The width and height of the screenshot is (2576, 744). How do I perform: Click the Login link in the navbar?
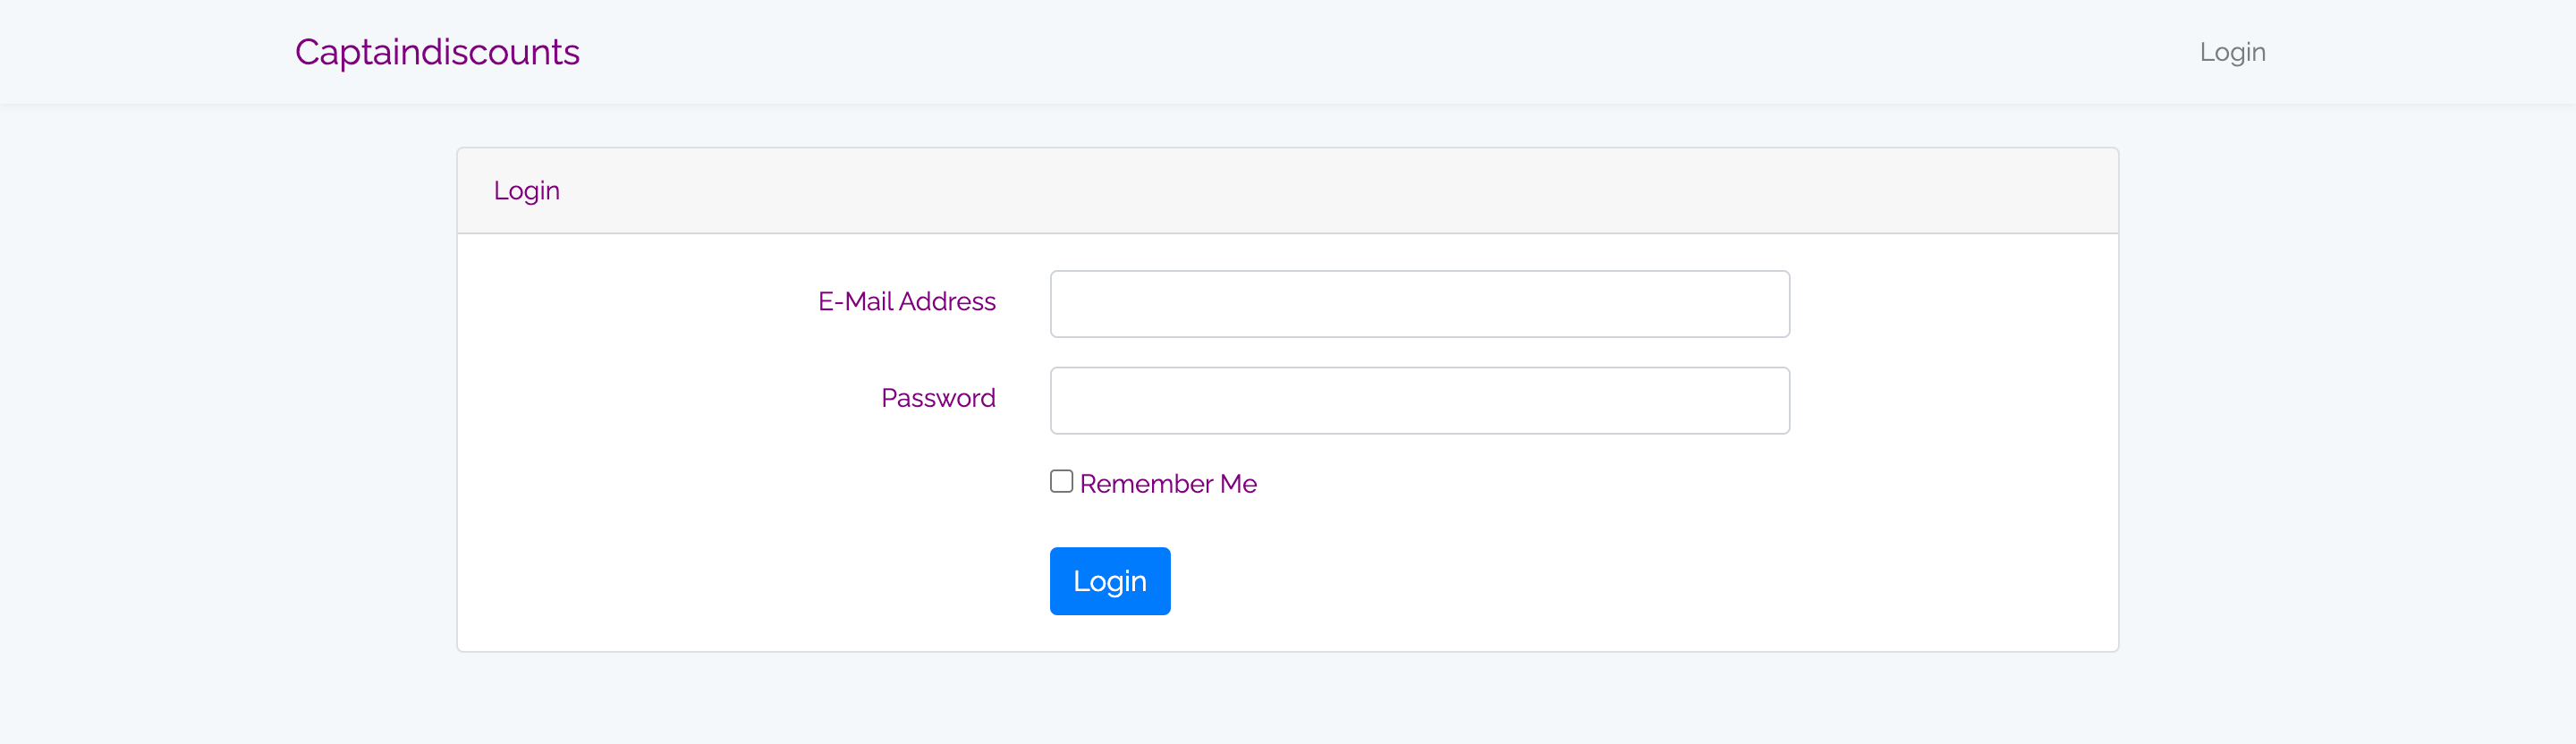tap(2232, 52)
